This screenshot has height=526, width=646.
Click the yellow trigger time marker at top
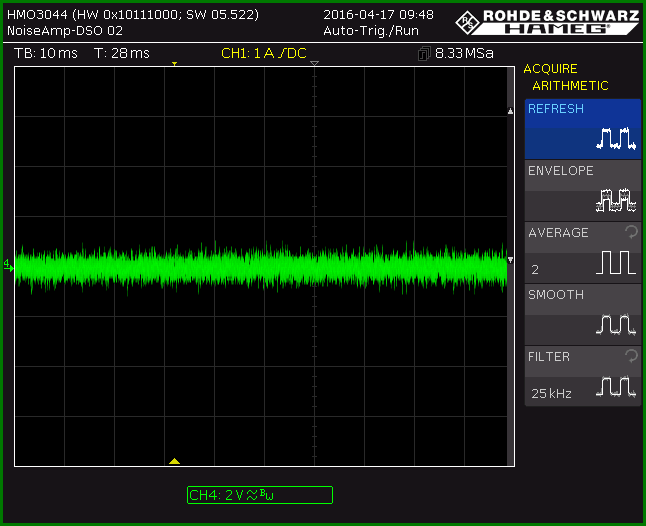pos(175,64)
